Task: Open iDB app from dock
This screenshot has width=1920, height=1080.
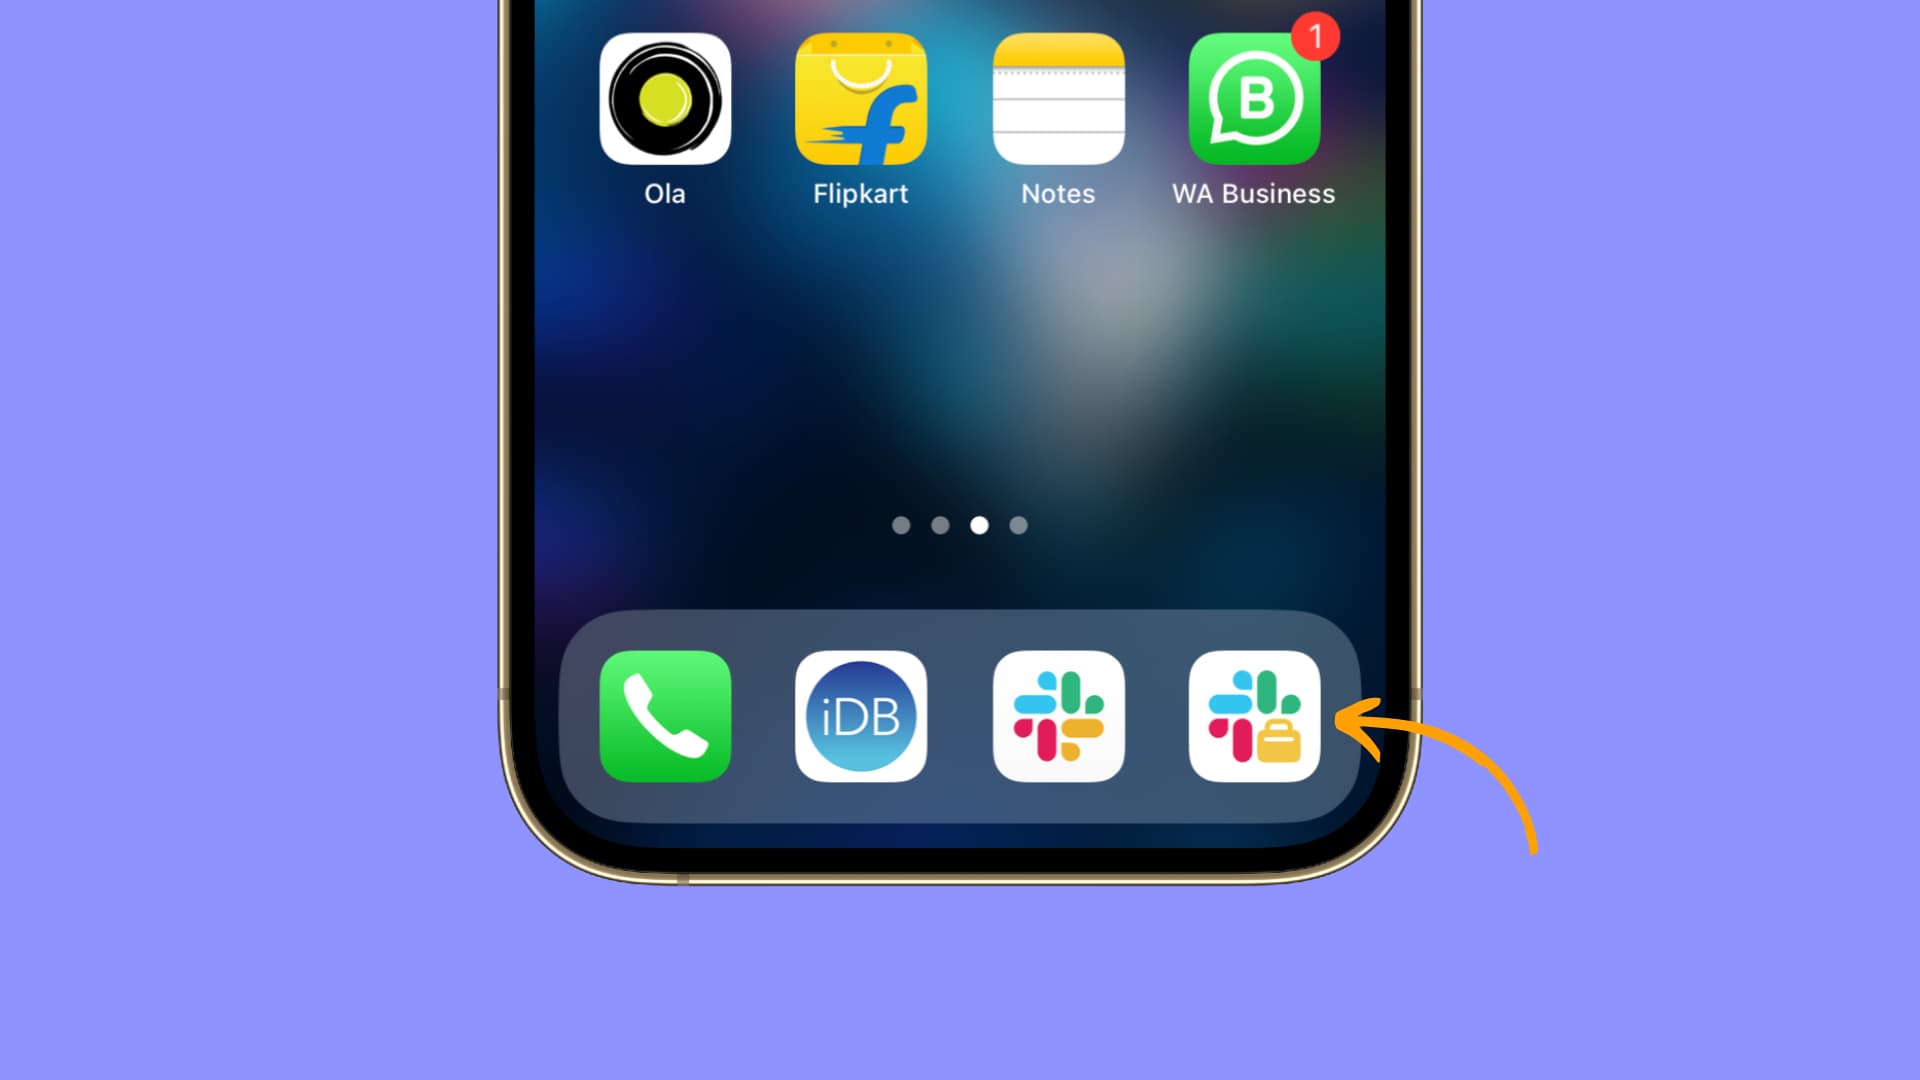Action: (x=860, y=715)
